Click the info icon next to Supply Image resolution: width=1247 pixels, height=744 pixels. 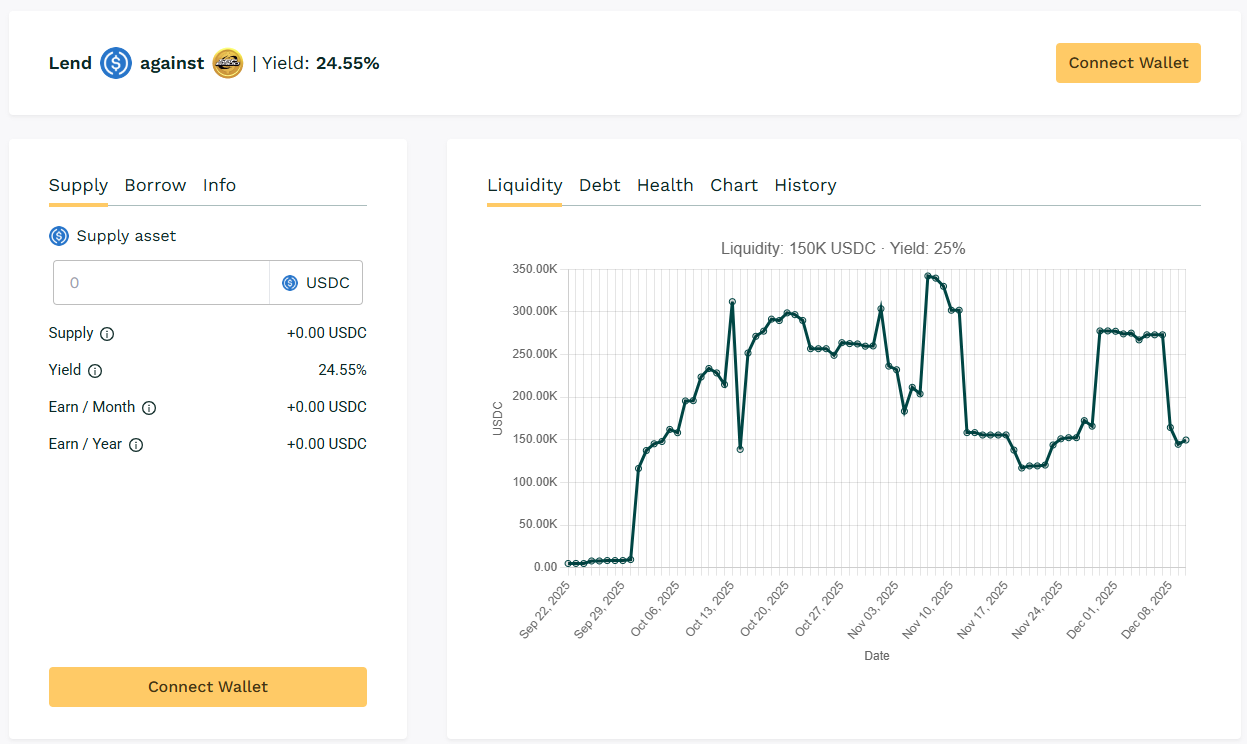[107, 334]
